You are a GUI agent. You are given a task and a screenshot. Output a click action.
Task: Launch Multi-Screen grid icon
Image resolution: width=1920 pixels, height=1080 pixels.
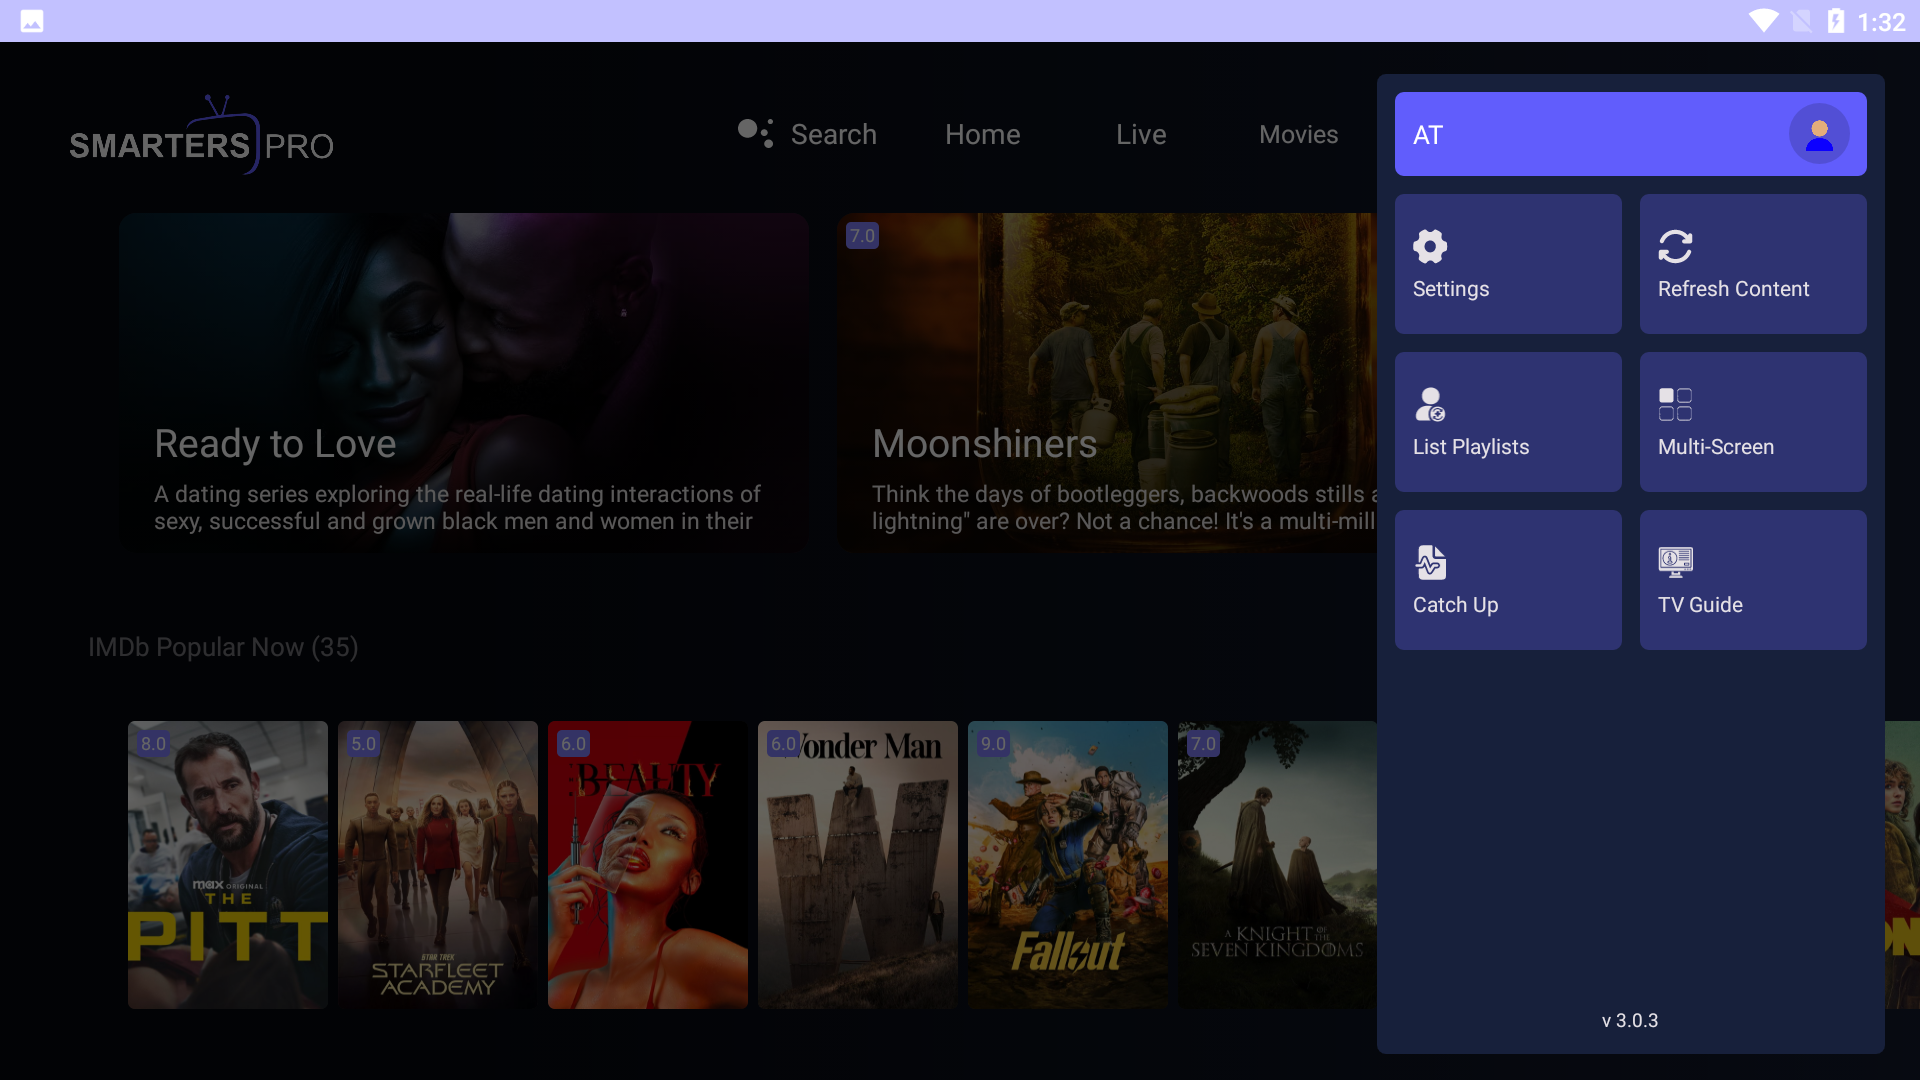(1675, 404)
